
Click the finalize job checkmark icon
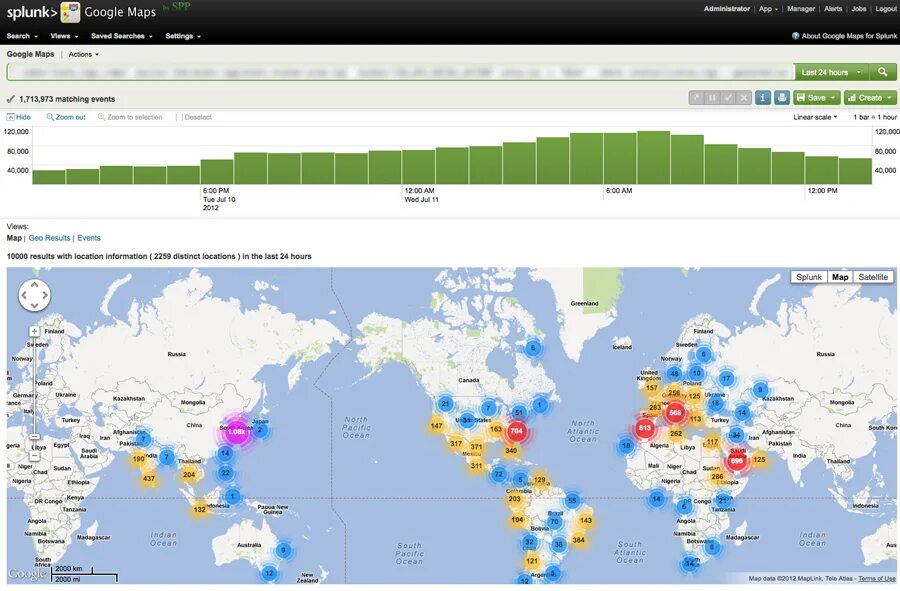click(x=728, y=98)
